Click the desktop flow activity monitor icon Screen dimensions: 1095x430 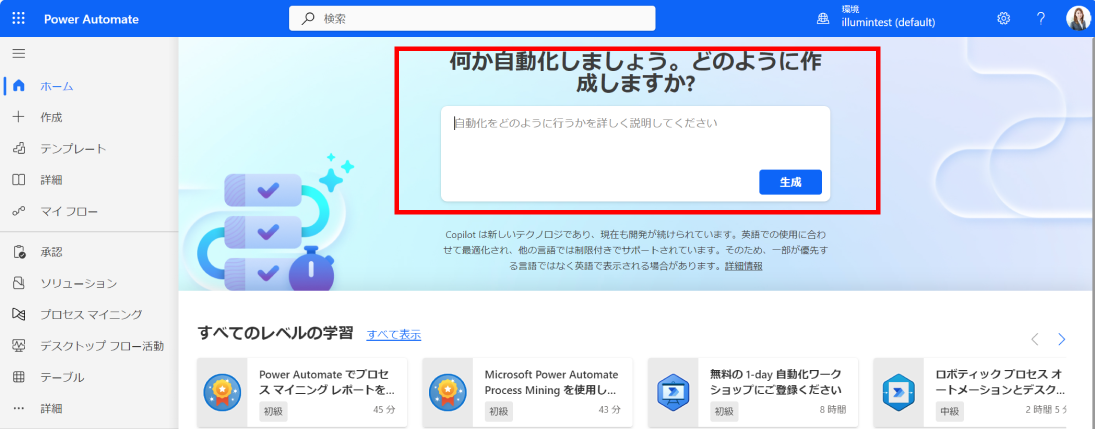click(19, 346)
